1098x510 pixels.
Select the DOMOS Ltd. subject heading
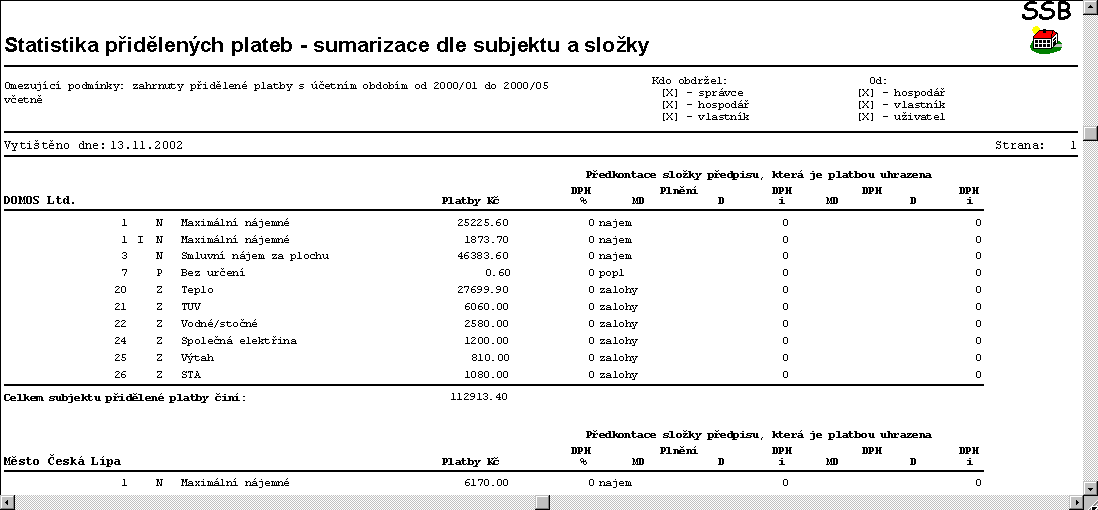[x=40, y=200]
